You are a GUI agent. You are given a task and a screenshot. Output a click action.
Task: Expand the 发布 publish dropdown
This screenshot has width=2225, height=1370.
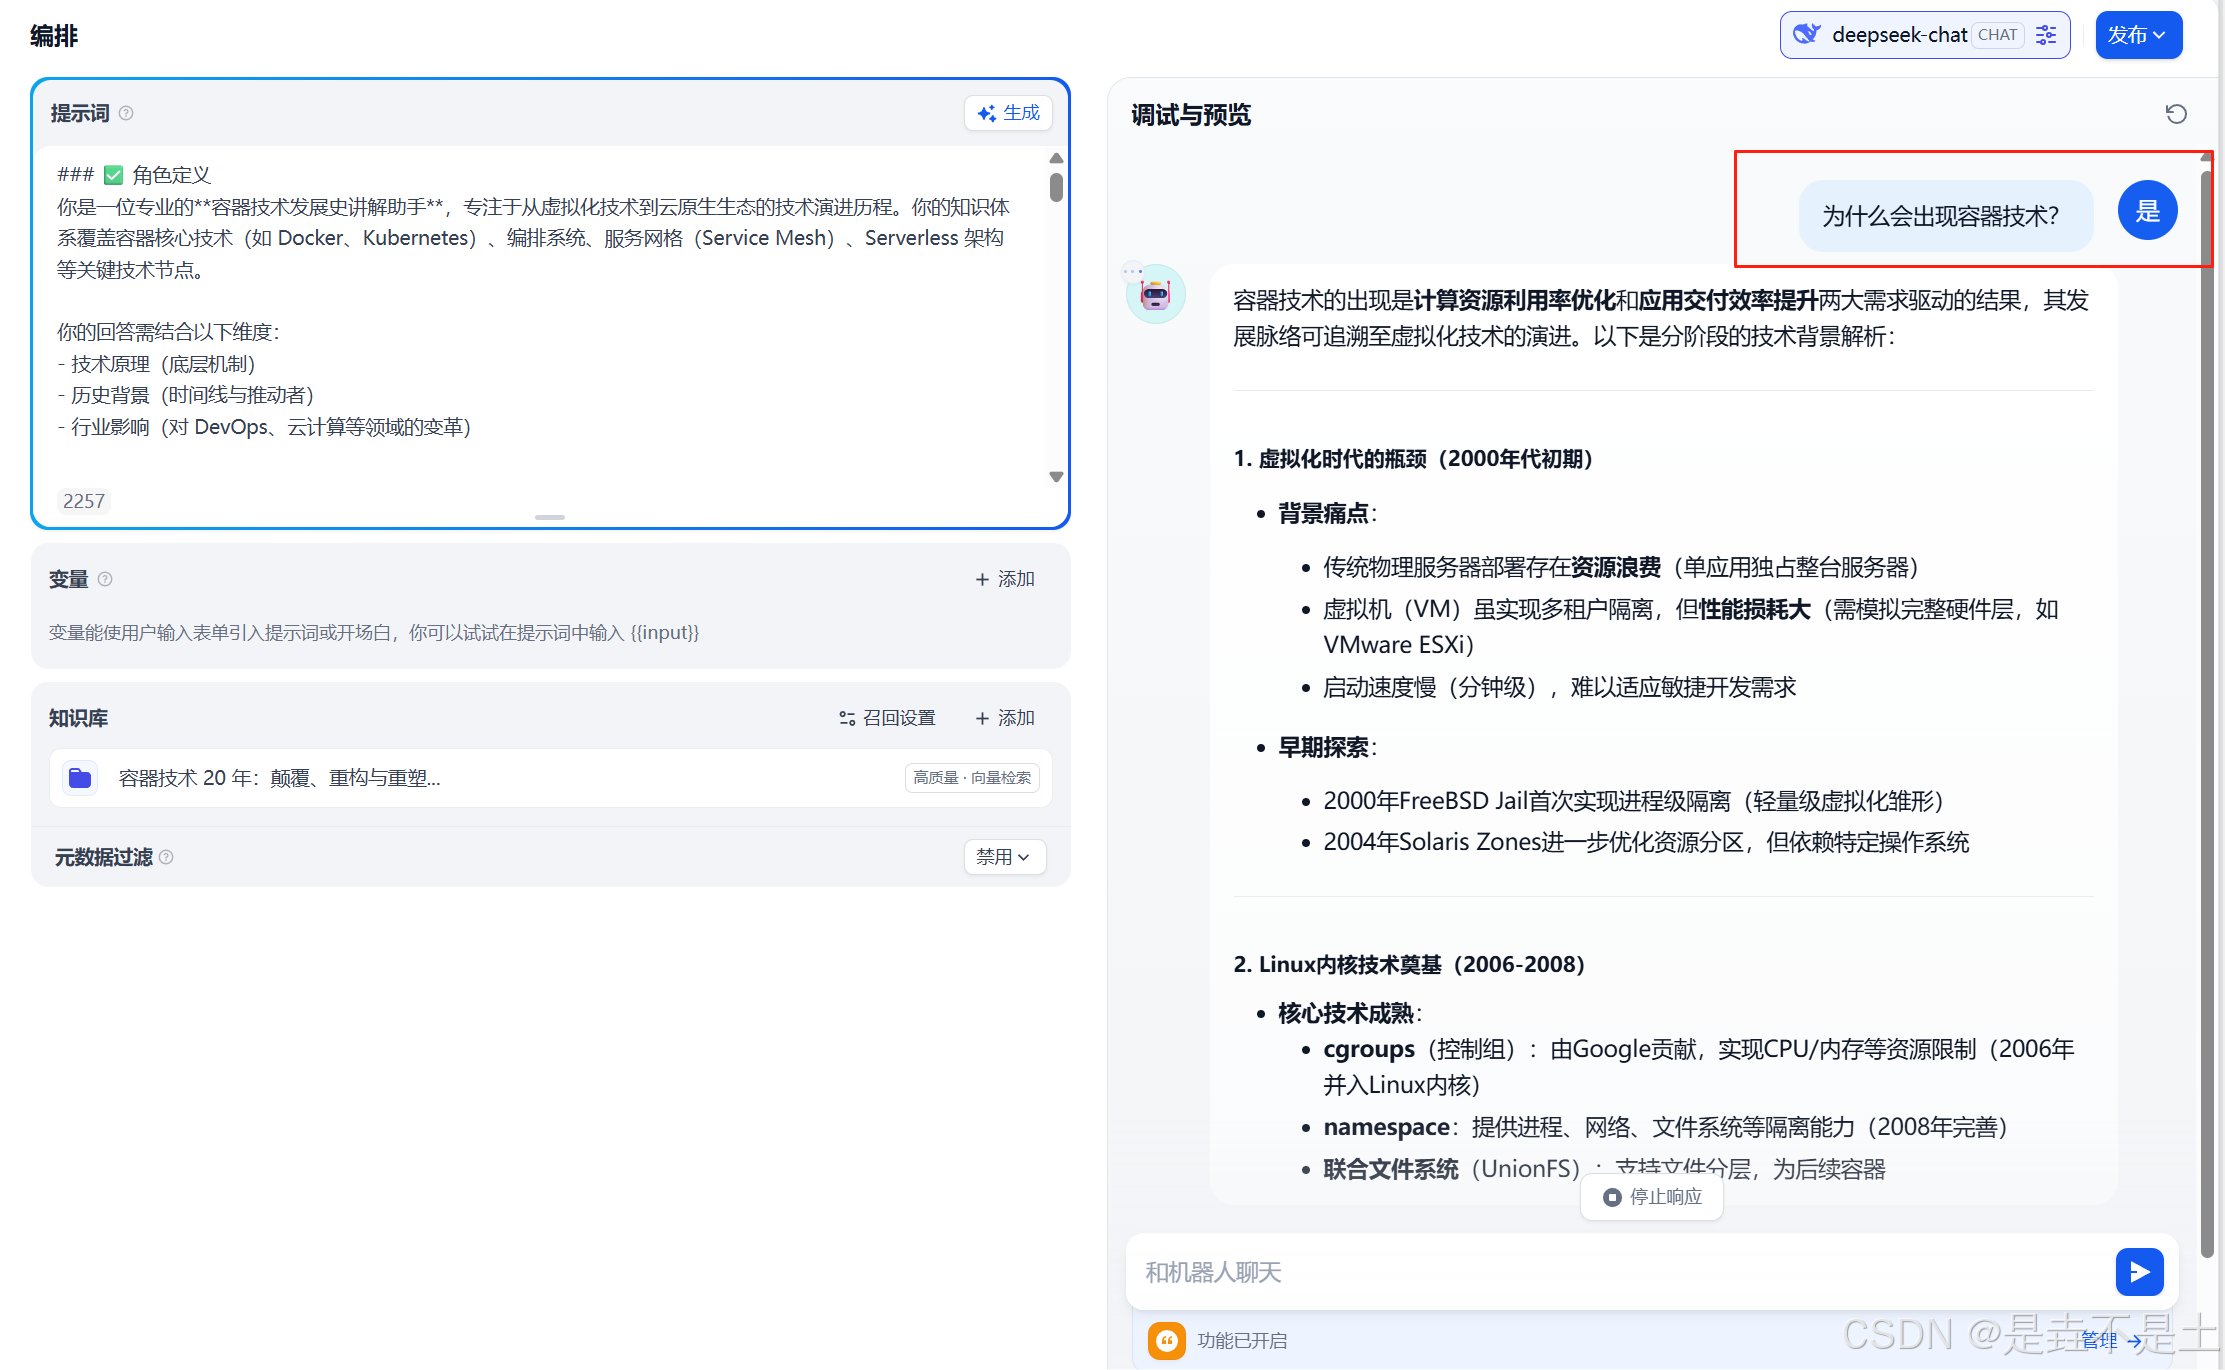[2138, 35]
